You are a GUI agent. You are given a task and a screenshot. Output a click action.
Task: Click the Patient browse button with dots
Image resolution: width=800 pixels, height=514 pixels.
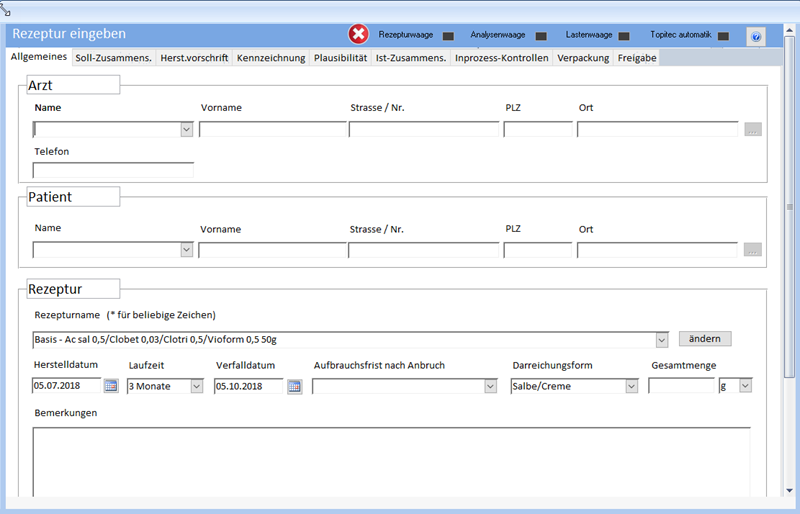[x=753, y=250]
